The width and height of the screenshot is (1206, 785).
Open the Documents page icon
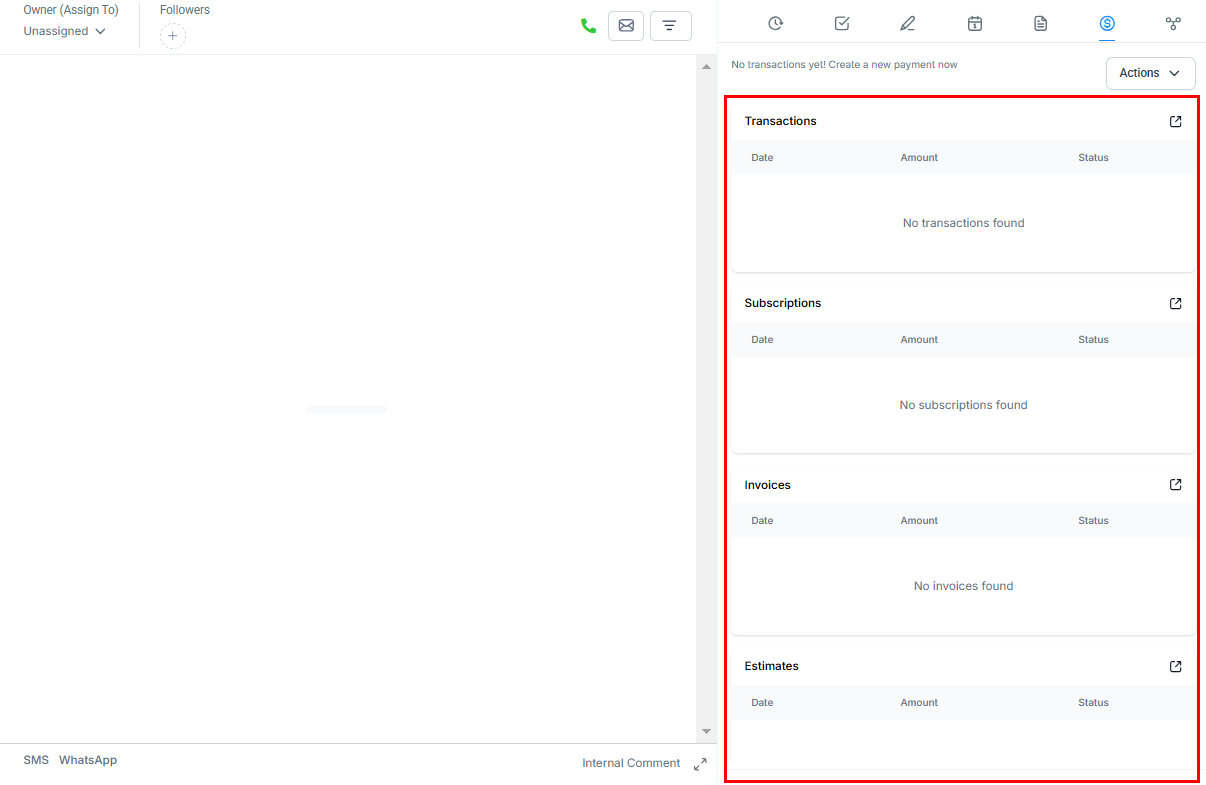coord(1041,24)
